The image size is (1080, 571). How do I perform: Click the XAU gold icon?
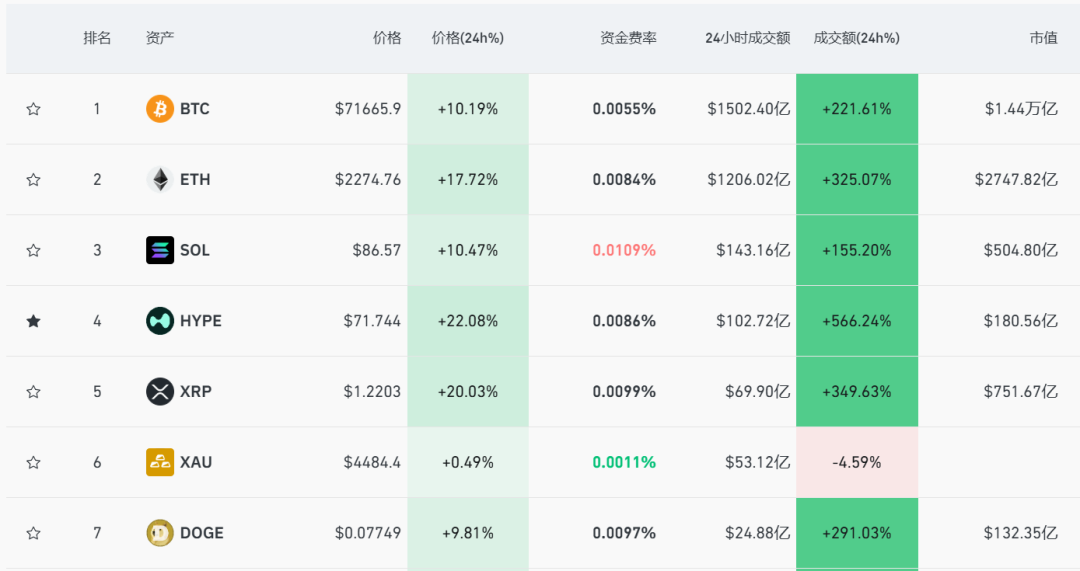tap(160, 462)
